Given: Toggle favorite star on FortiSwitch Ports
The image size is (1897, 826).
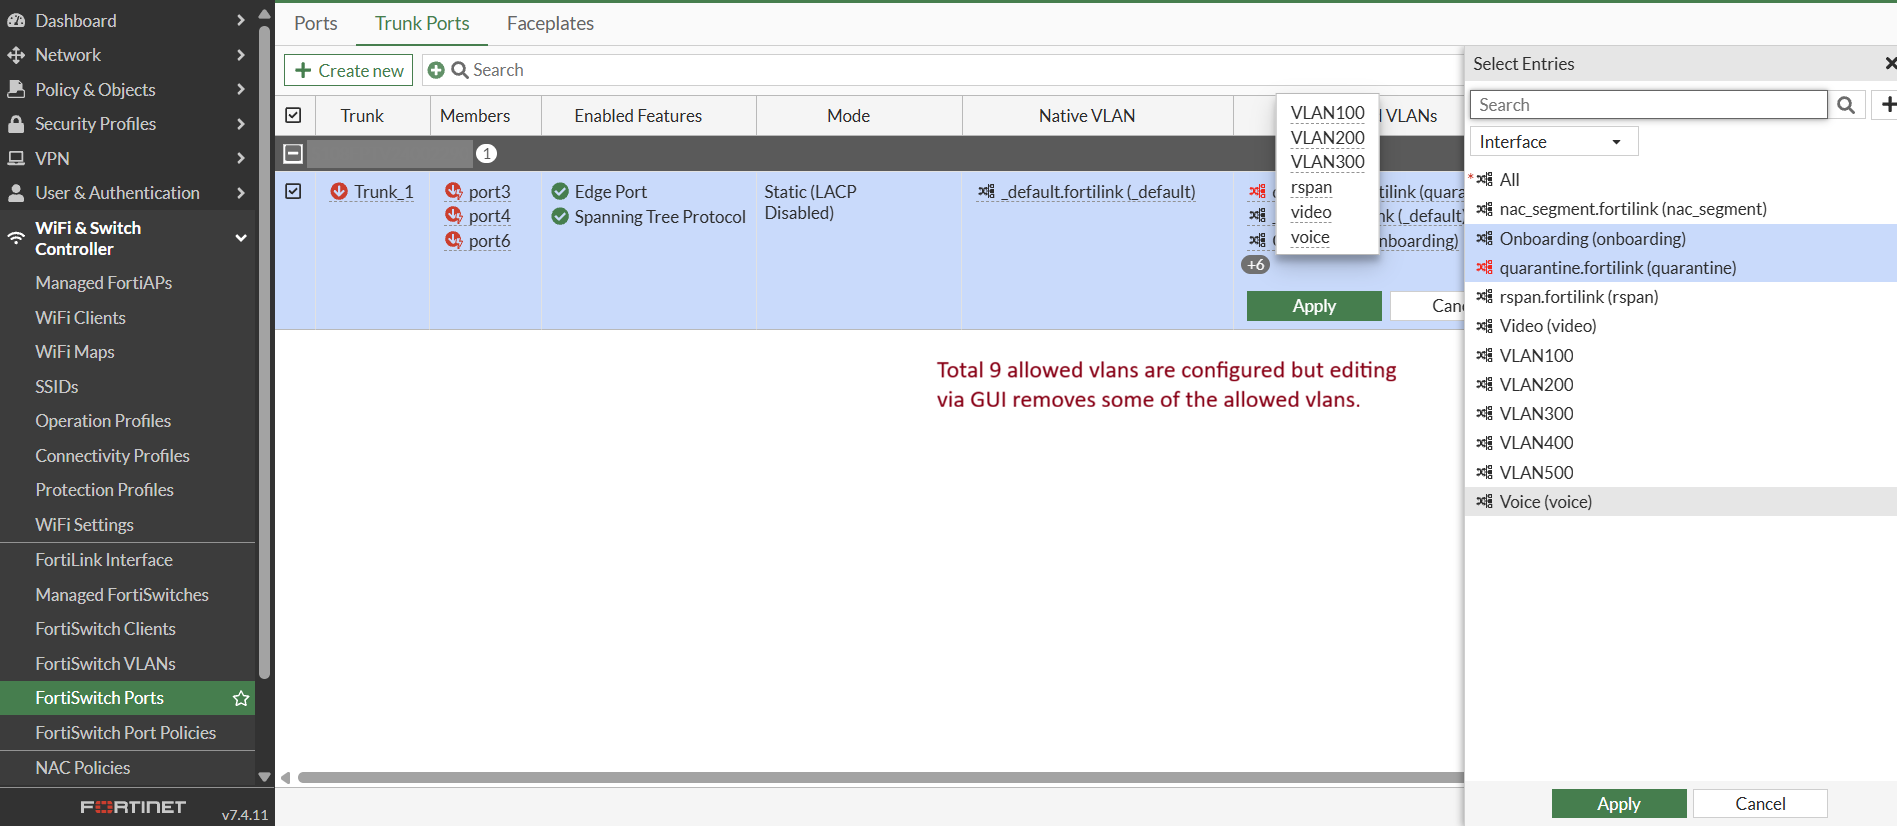Looking at the screenshot, I should [241, 698].
